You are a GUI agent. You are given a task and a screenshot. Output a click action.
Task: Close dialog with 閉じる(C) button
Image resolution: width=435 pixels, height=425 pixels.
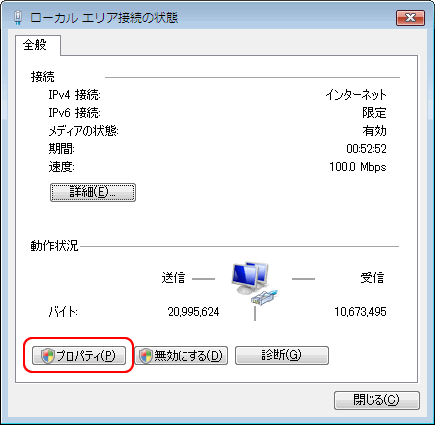pyautogui.click(x=376, y=400)
